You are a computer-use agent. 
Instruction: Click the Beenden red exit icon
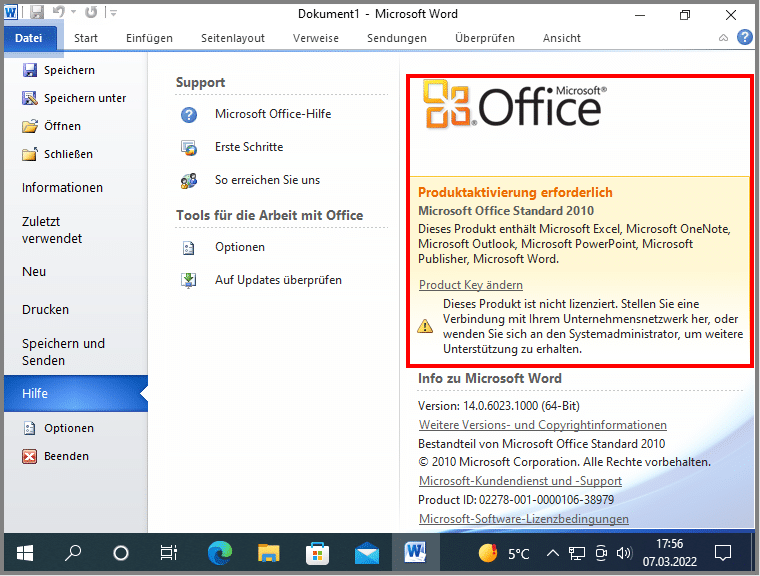click(29, 456)
